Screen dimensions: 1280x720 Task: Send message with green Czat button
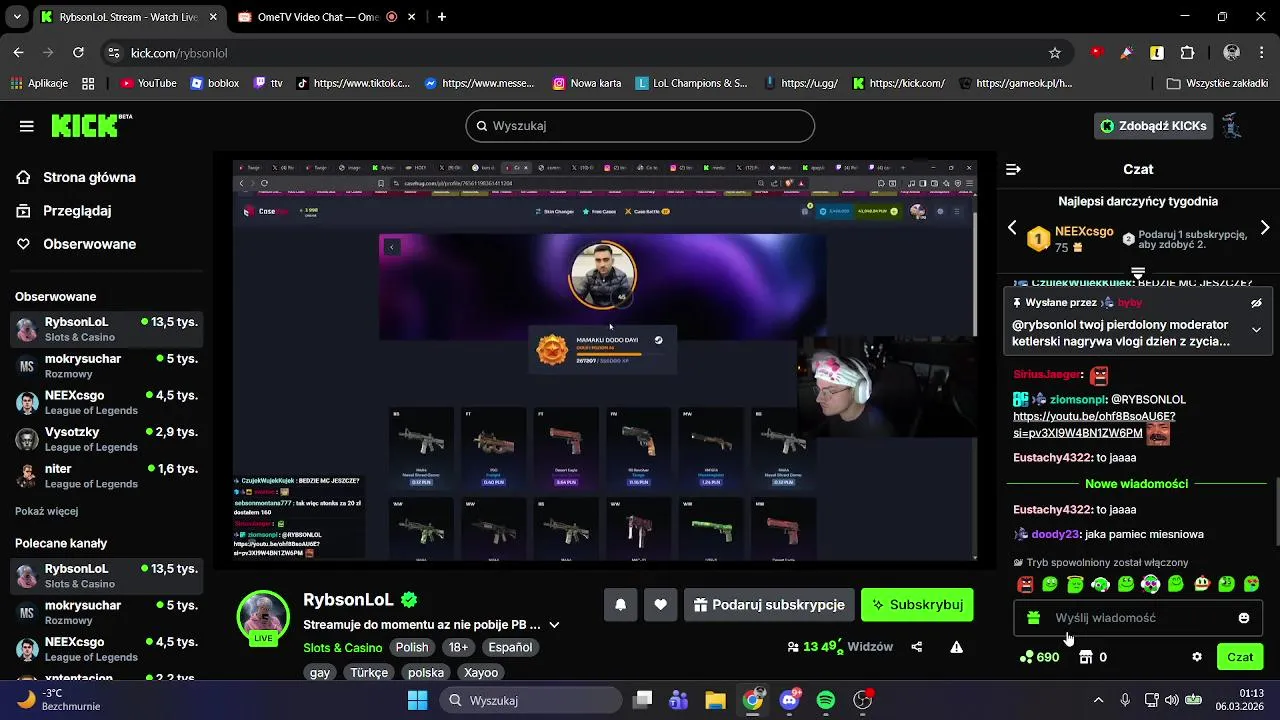tap(1240, 657)
